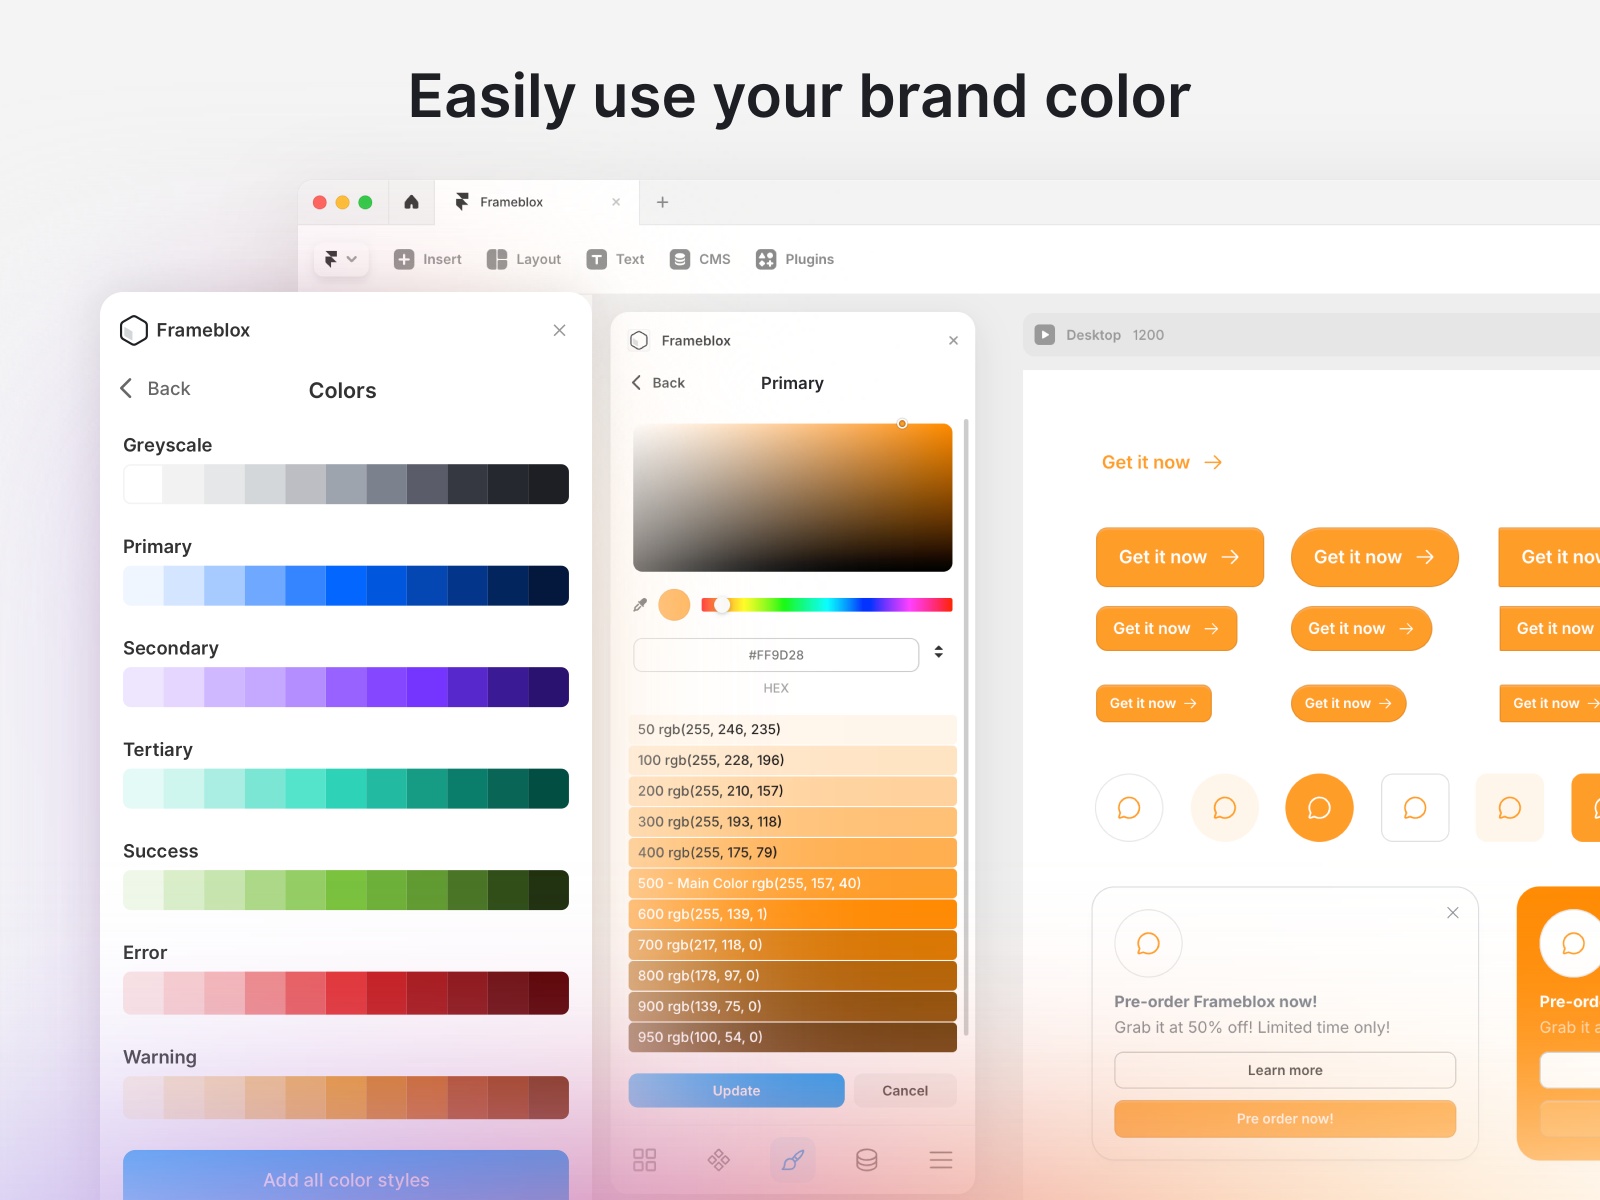
Task: Select the paintbrush styles icon at the bottom
Action: point(792,1160)
